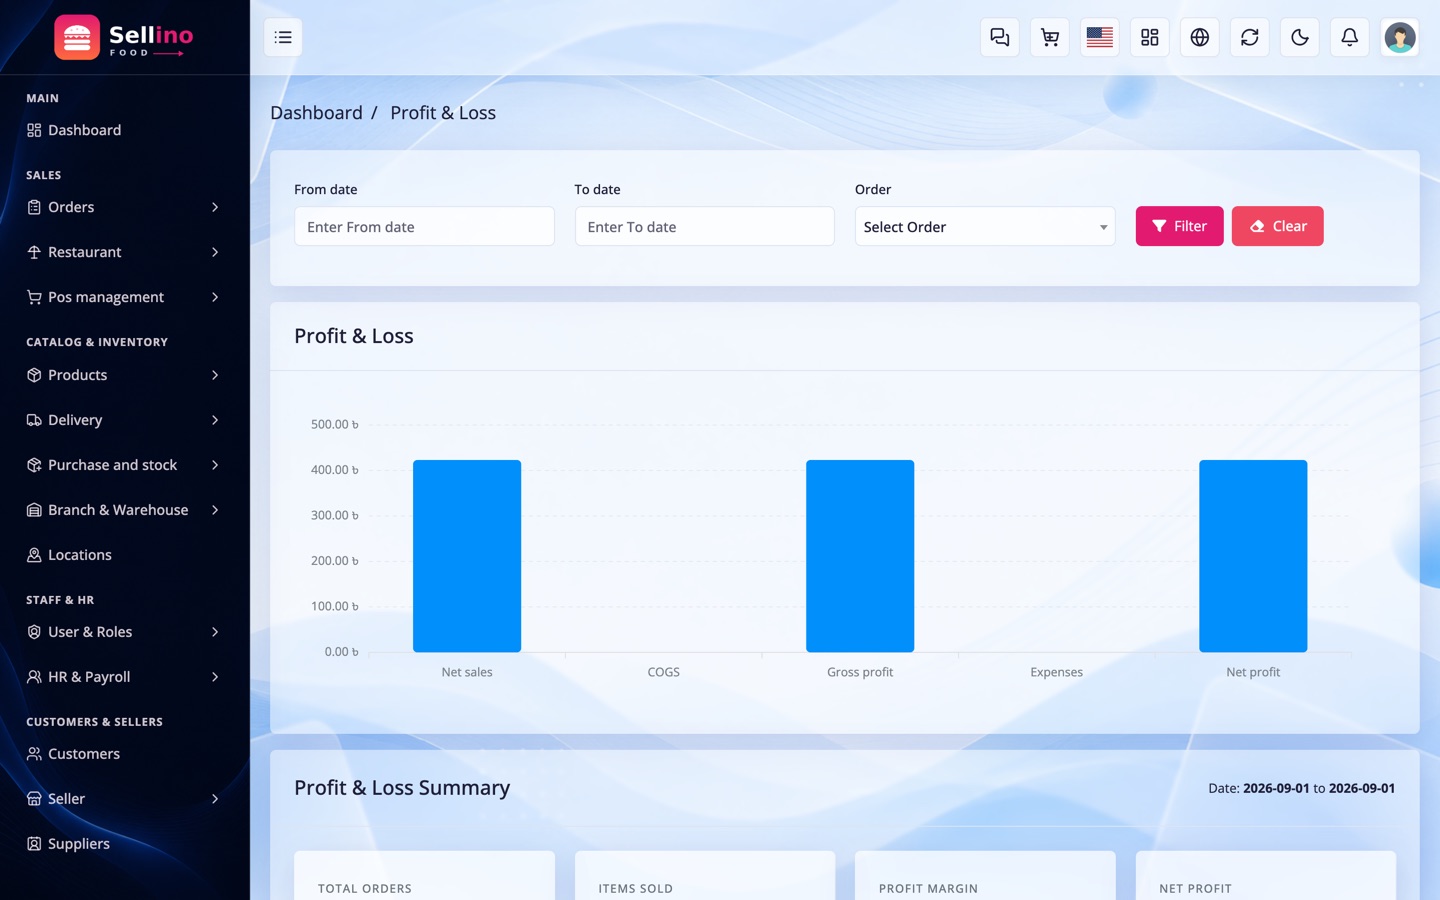
Task: Click the Clear button
Action: tap(1277, 226)
